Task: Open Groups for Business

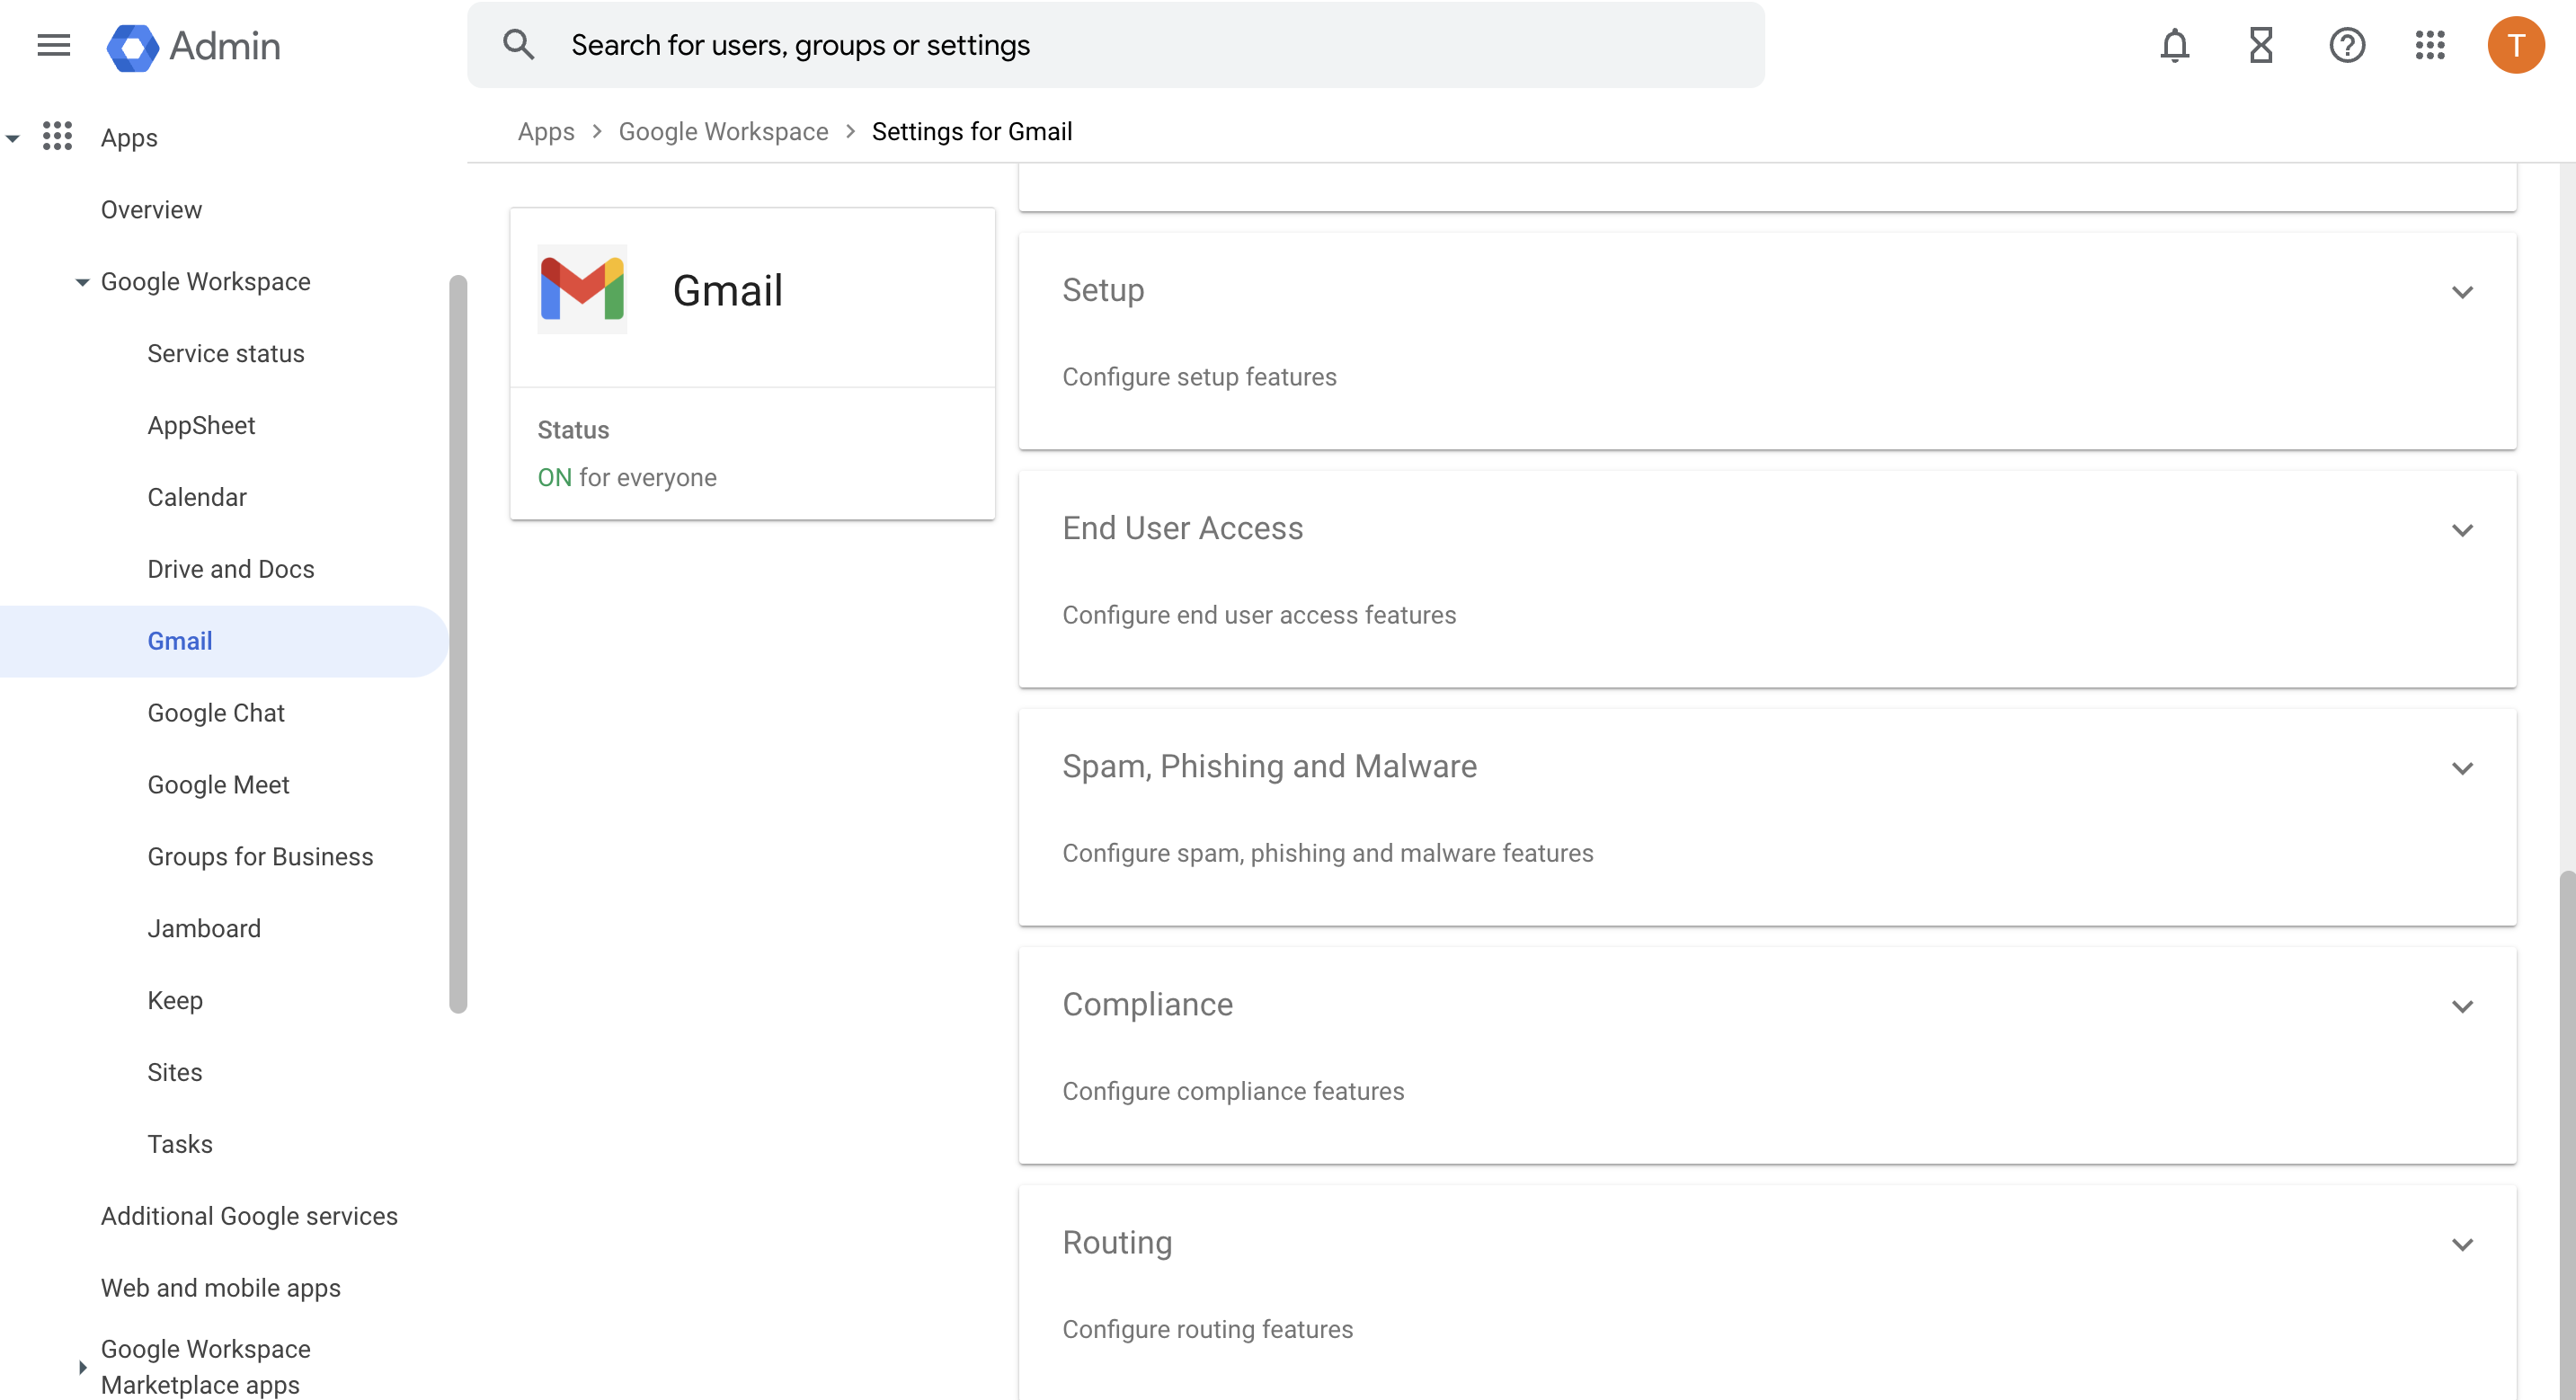Action: pos(260,857)
